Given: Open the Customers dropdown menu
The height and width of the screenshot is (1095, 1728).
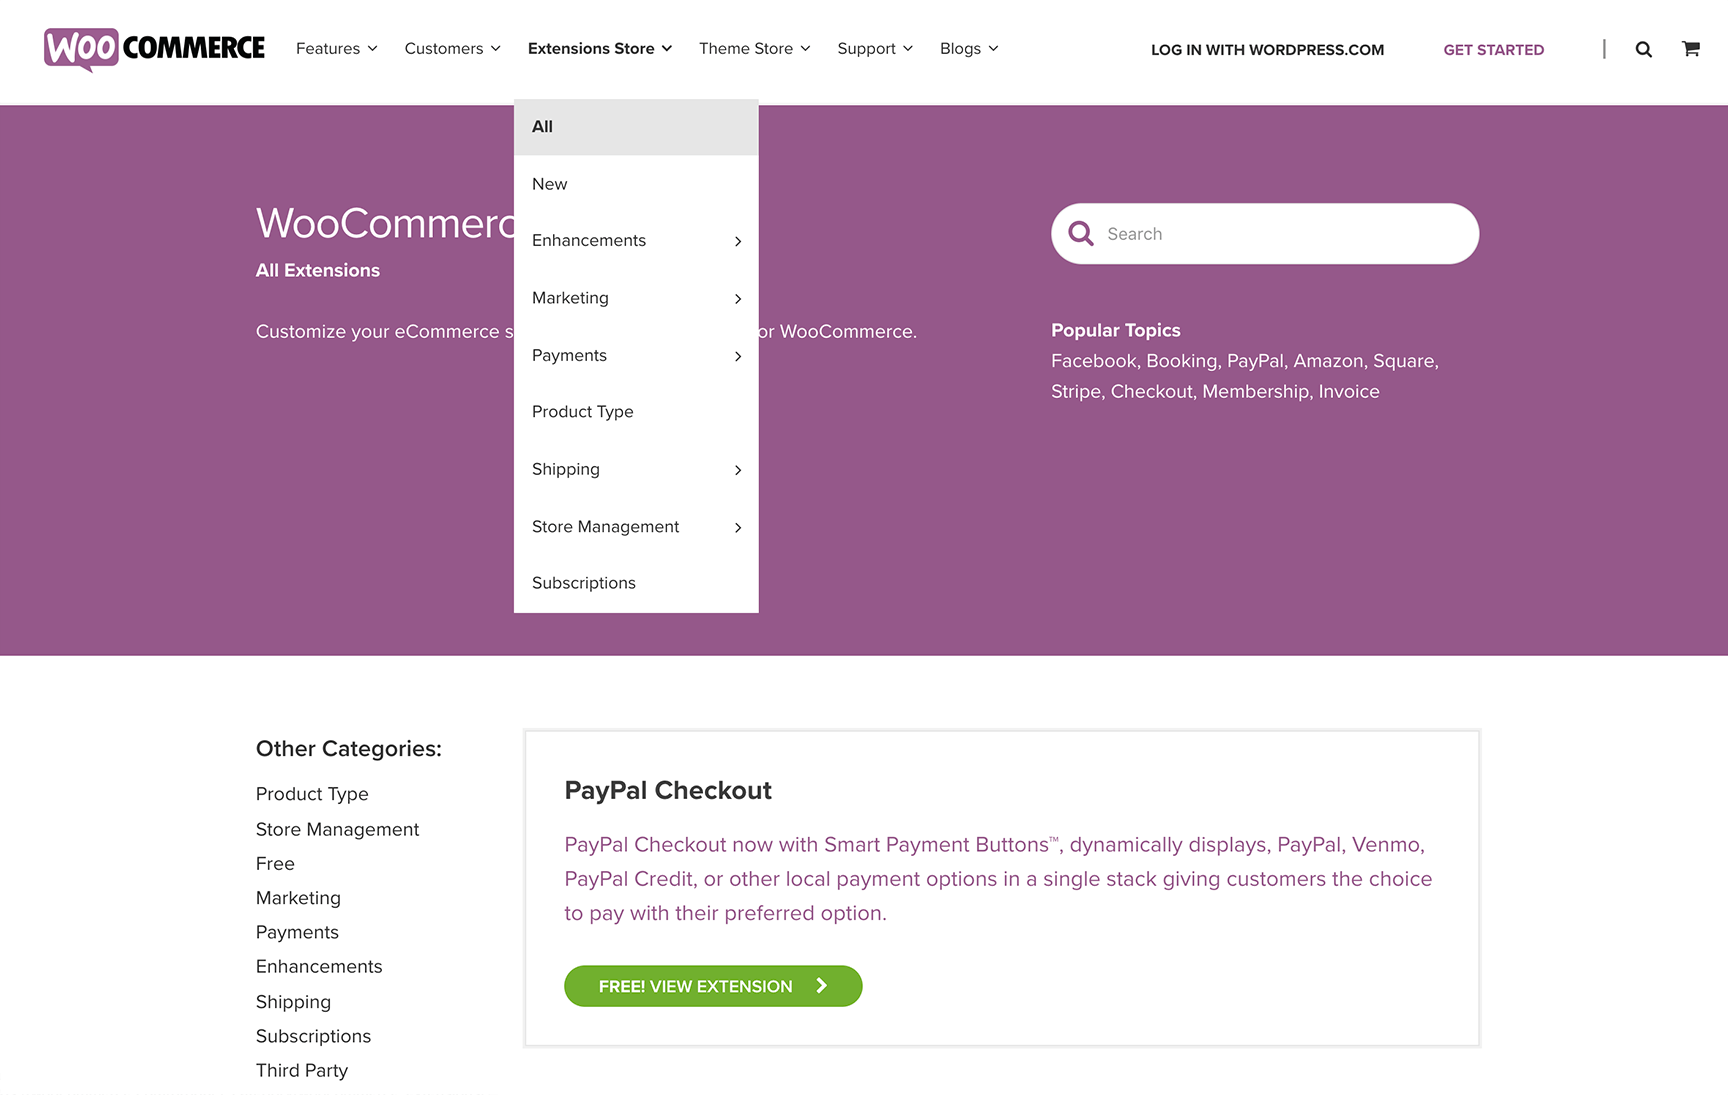Looking at the screenshot, I should point(452,48).
